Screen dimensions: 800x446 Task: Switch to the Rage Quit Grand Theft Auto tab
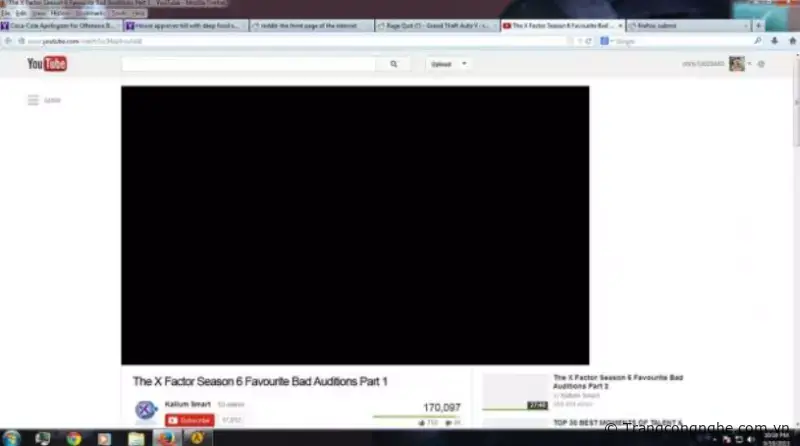pos(436,25)
